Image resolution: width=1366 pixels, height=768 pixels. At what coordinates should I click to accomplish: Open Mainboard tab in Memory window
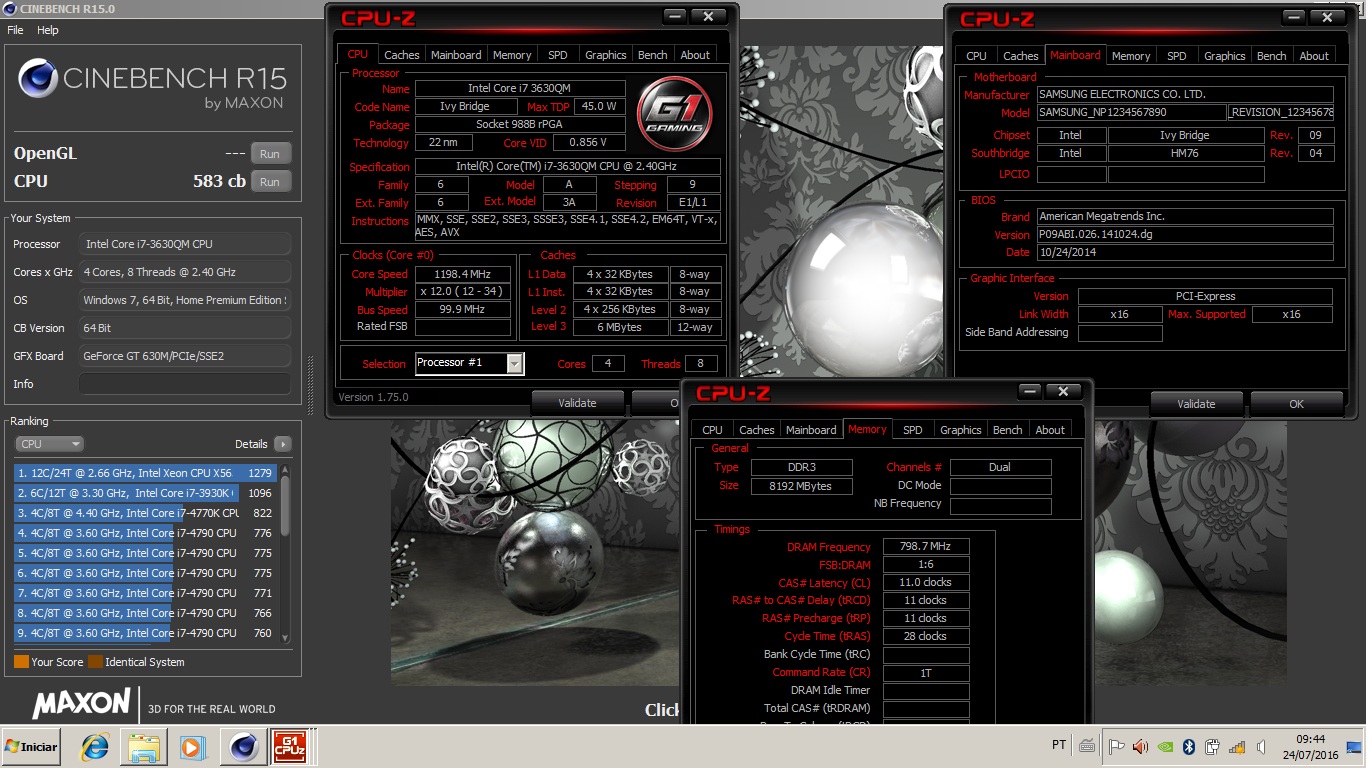pos(811,430)
